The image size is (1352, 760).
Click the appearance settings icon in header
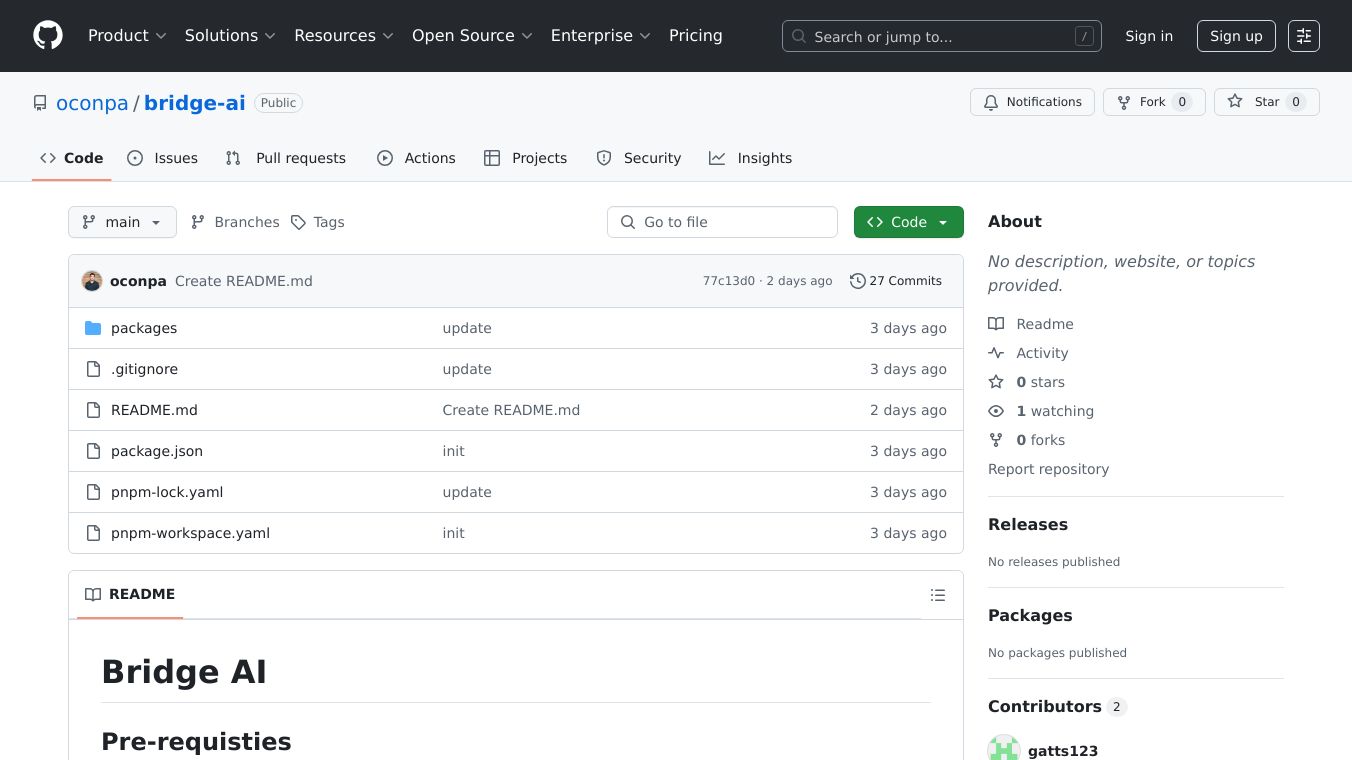pyautogui.click(x=1303, y=36)
